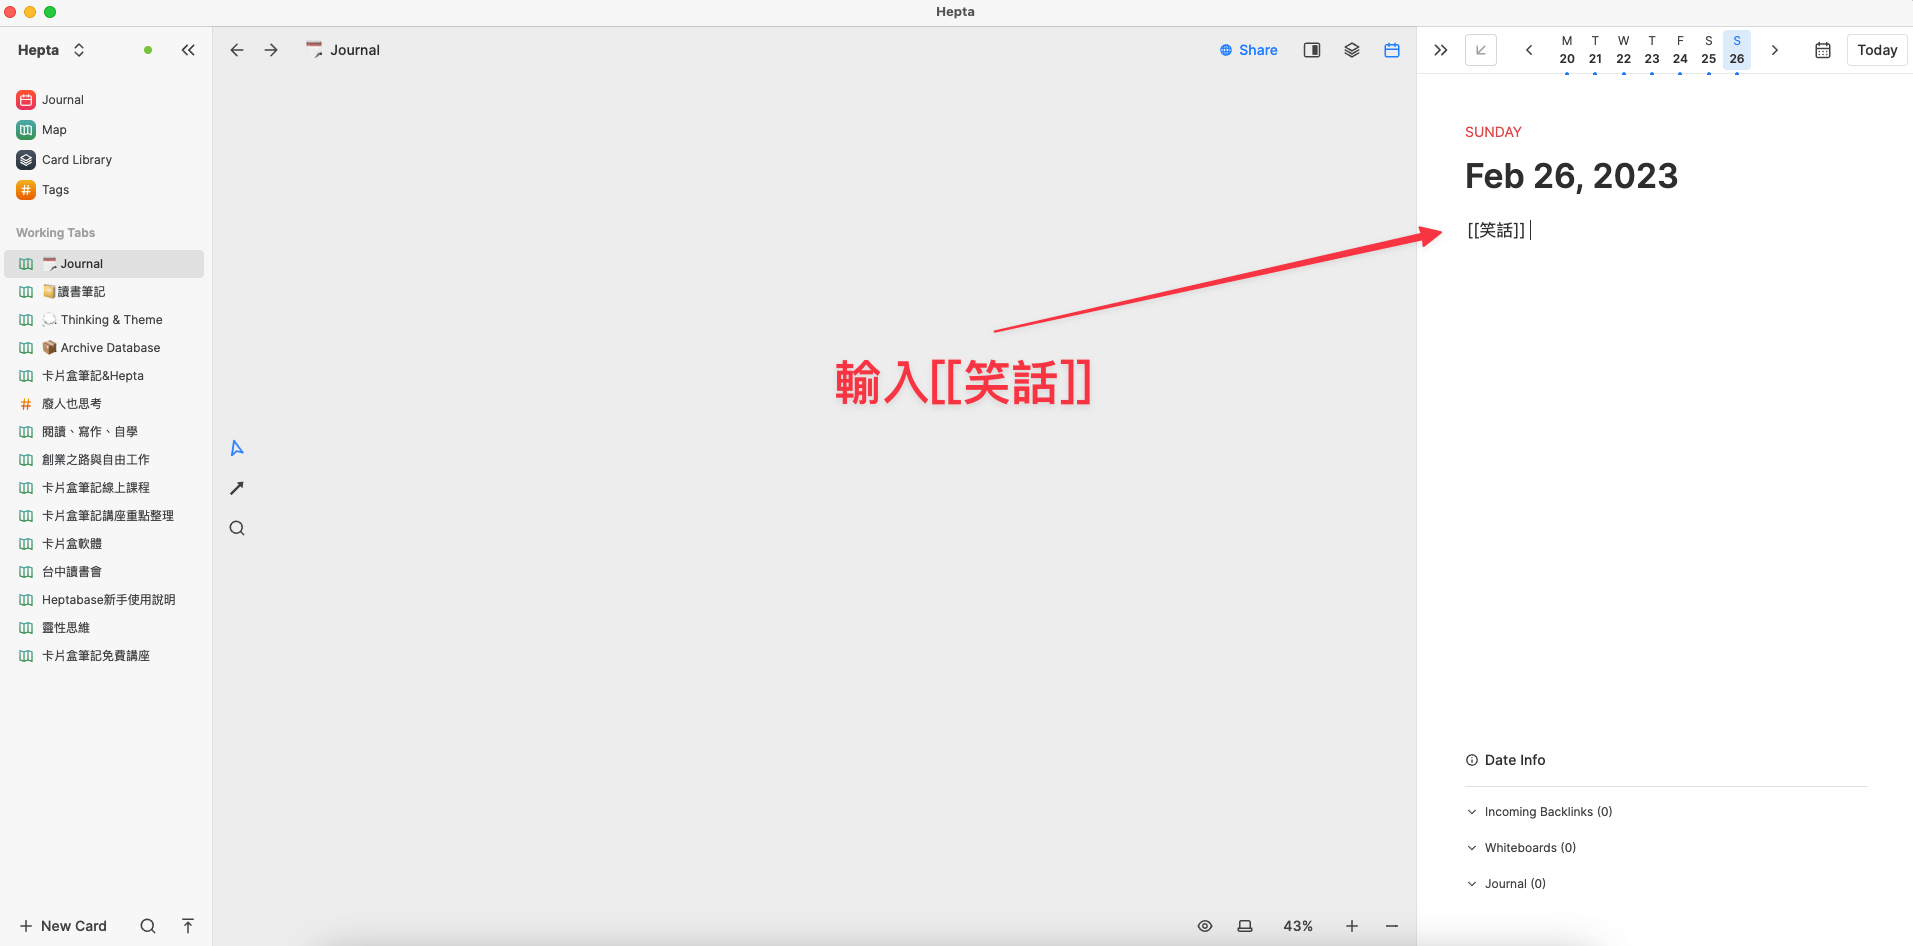The width and height of the screenshot is (1913, 946).
Task: Click the Today button
Action: pyautogui.click(x=1876, y=50)
